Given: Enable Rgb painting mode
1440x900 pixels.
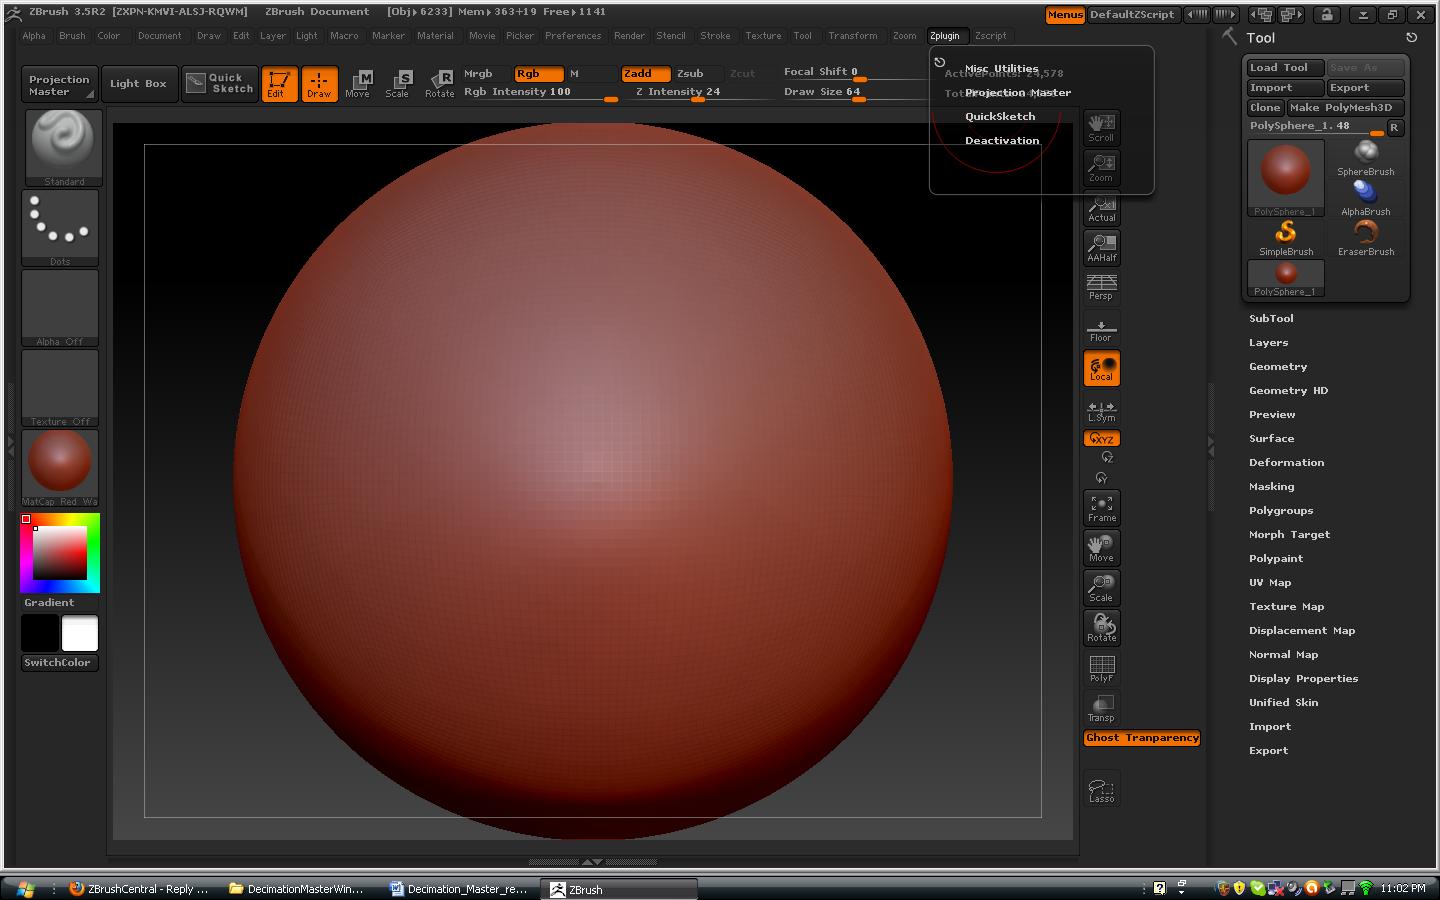Looking at the screenshot, I should 539,74.
